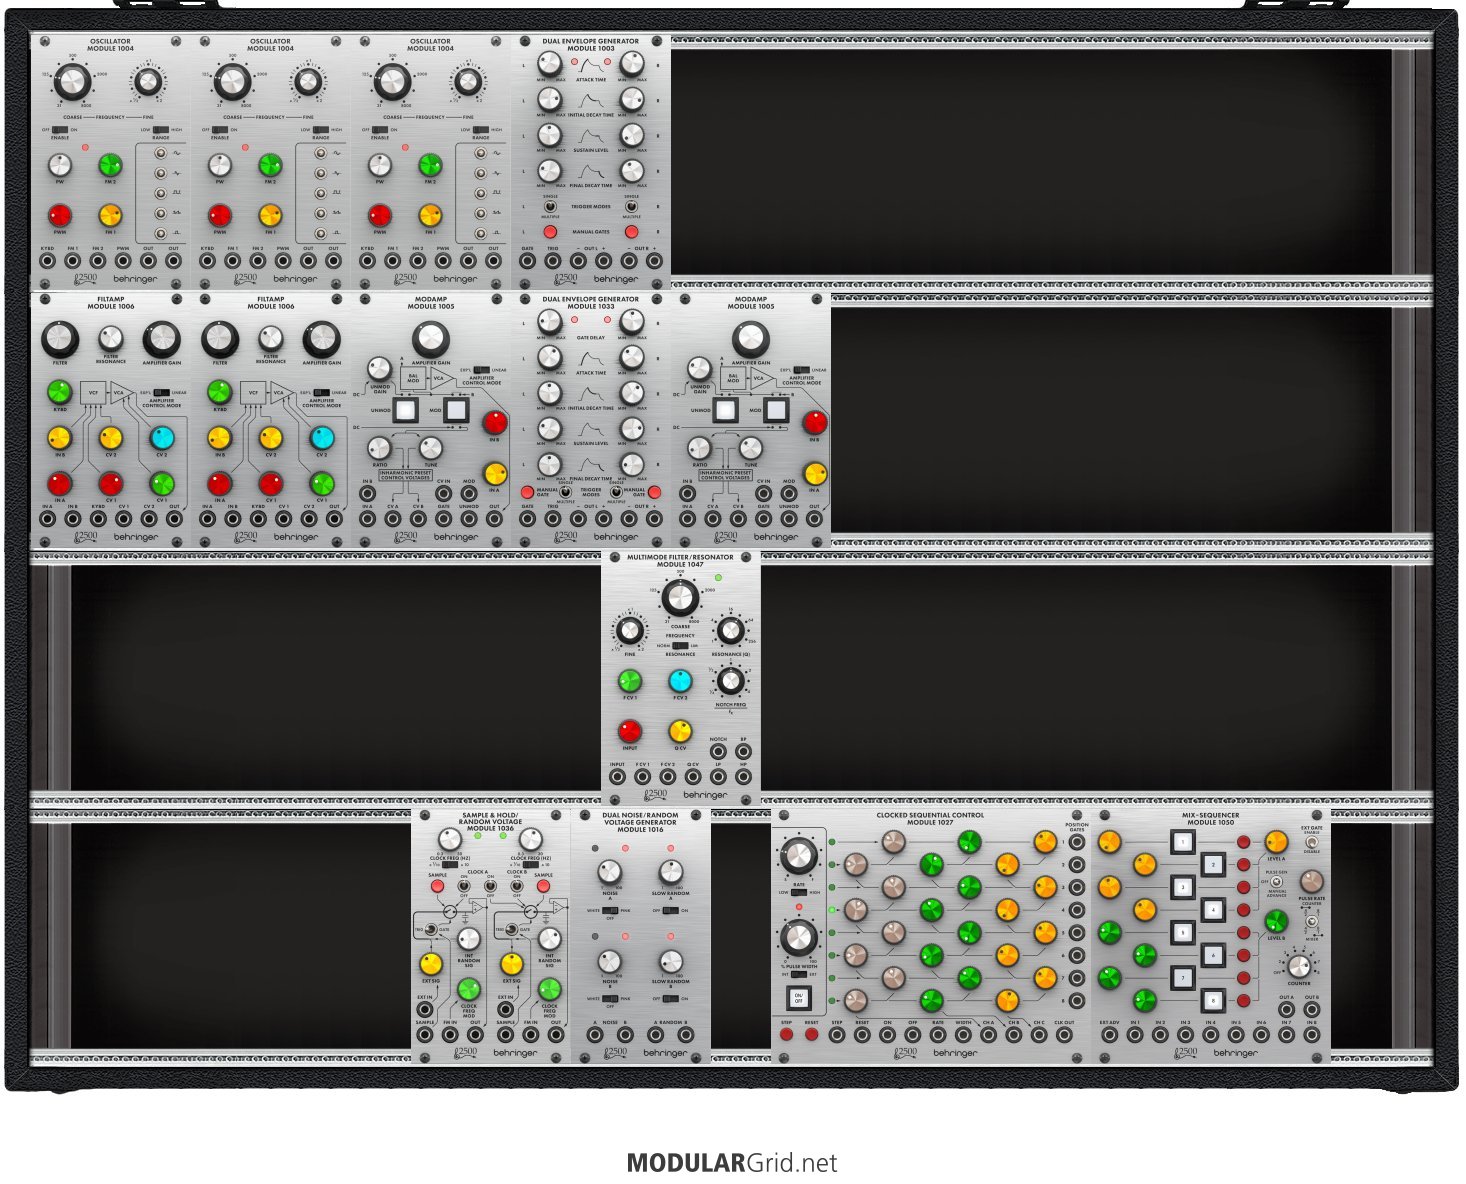Push the ON/OFF button on Module 1027
This screenshot has height=1184, width=1466.
798,998
